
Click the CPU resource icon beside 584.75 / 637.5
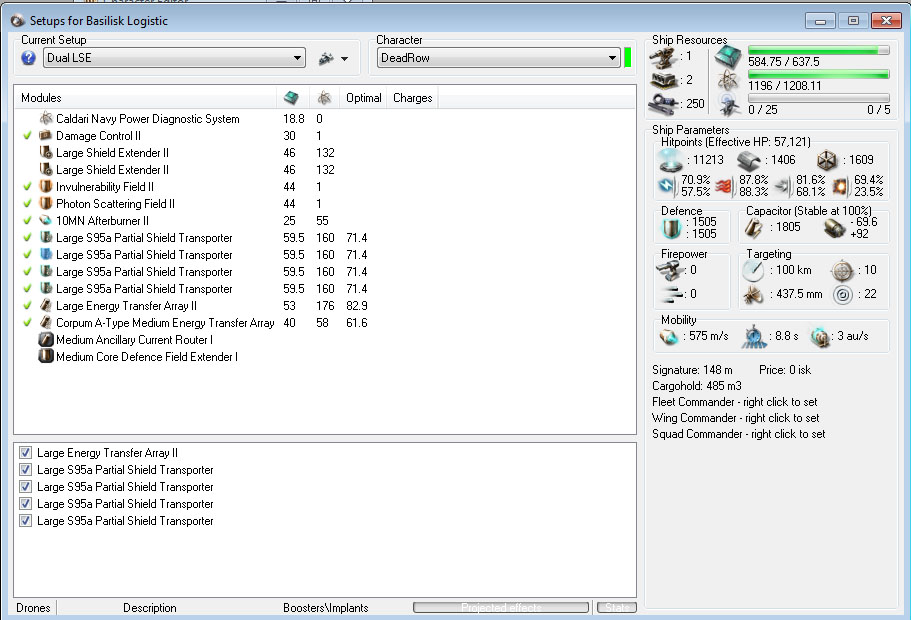pyautogui.click(x=728, y=57)
